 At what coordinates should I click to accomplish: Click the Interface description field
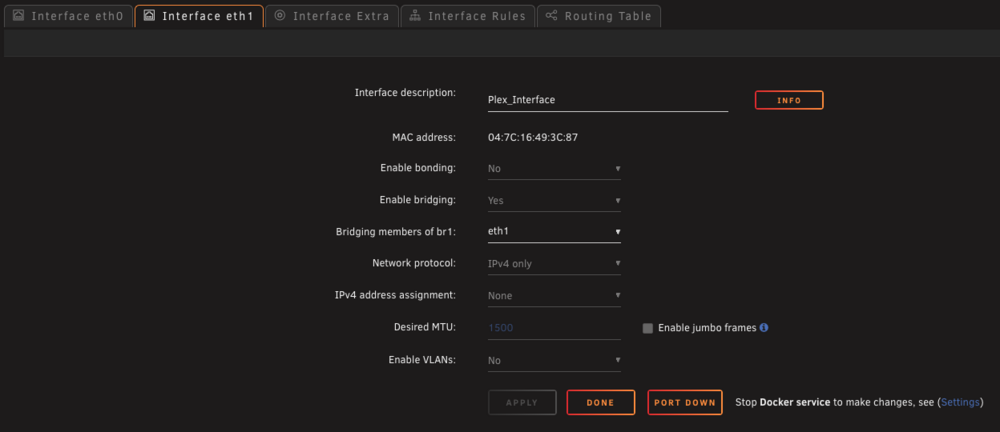click(608, 100)
